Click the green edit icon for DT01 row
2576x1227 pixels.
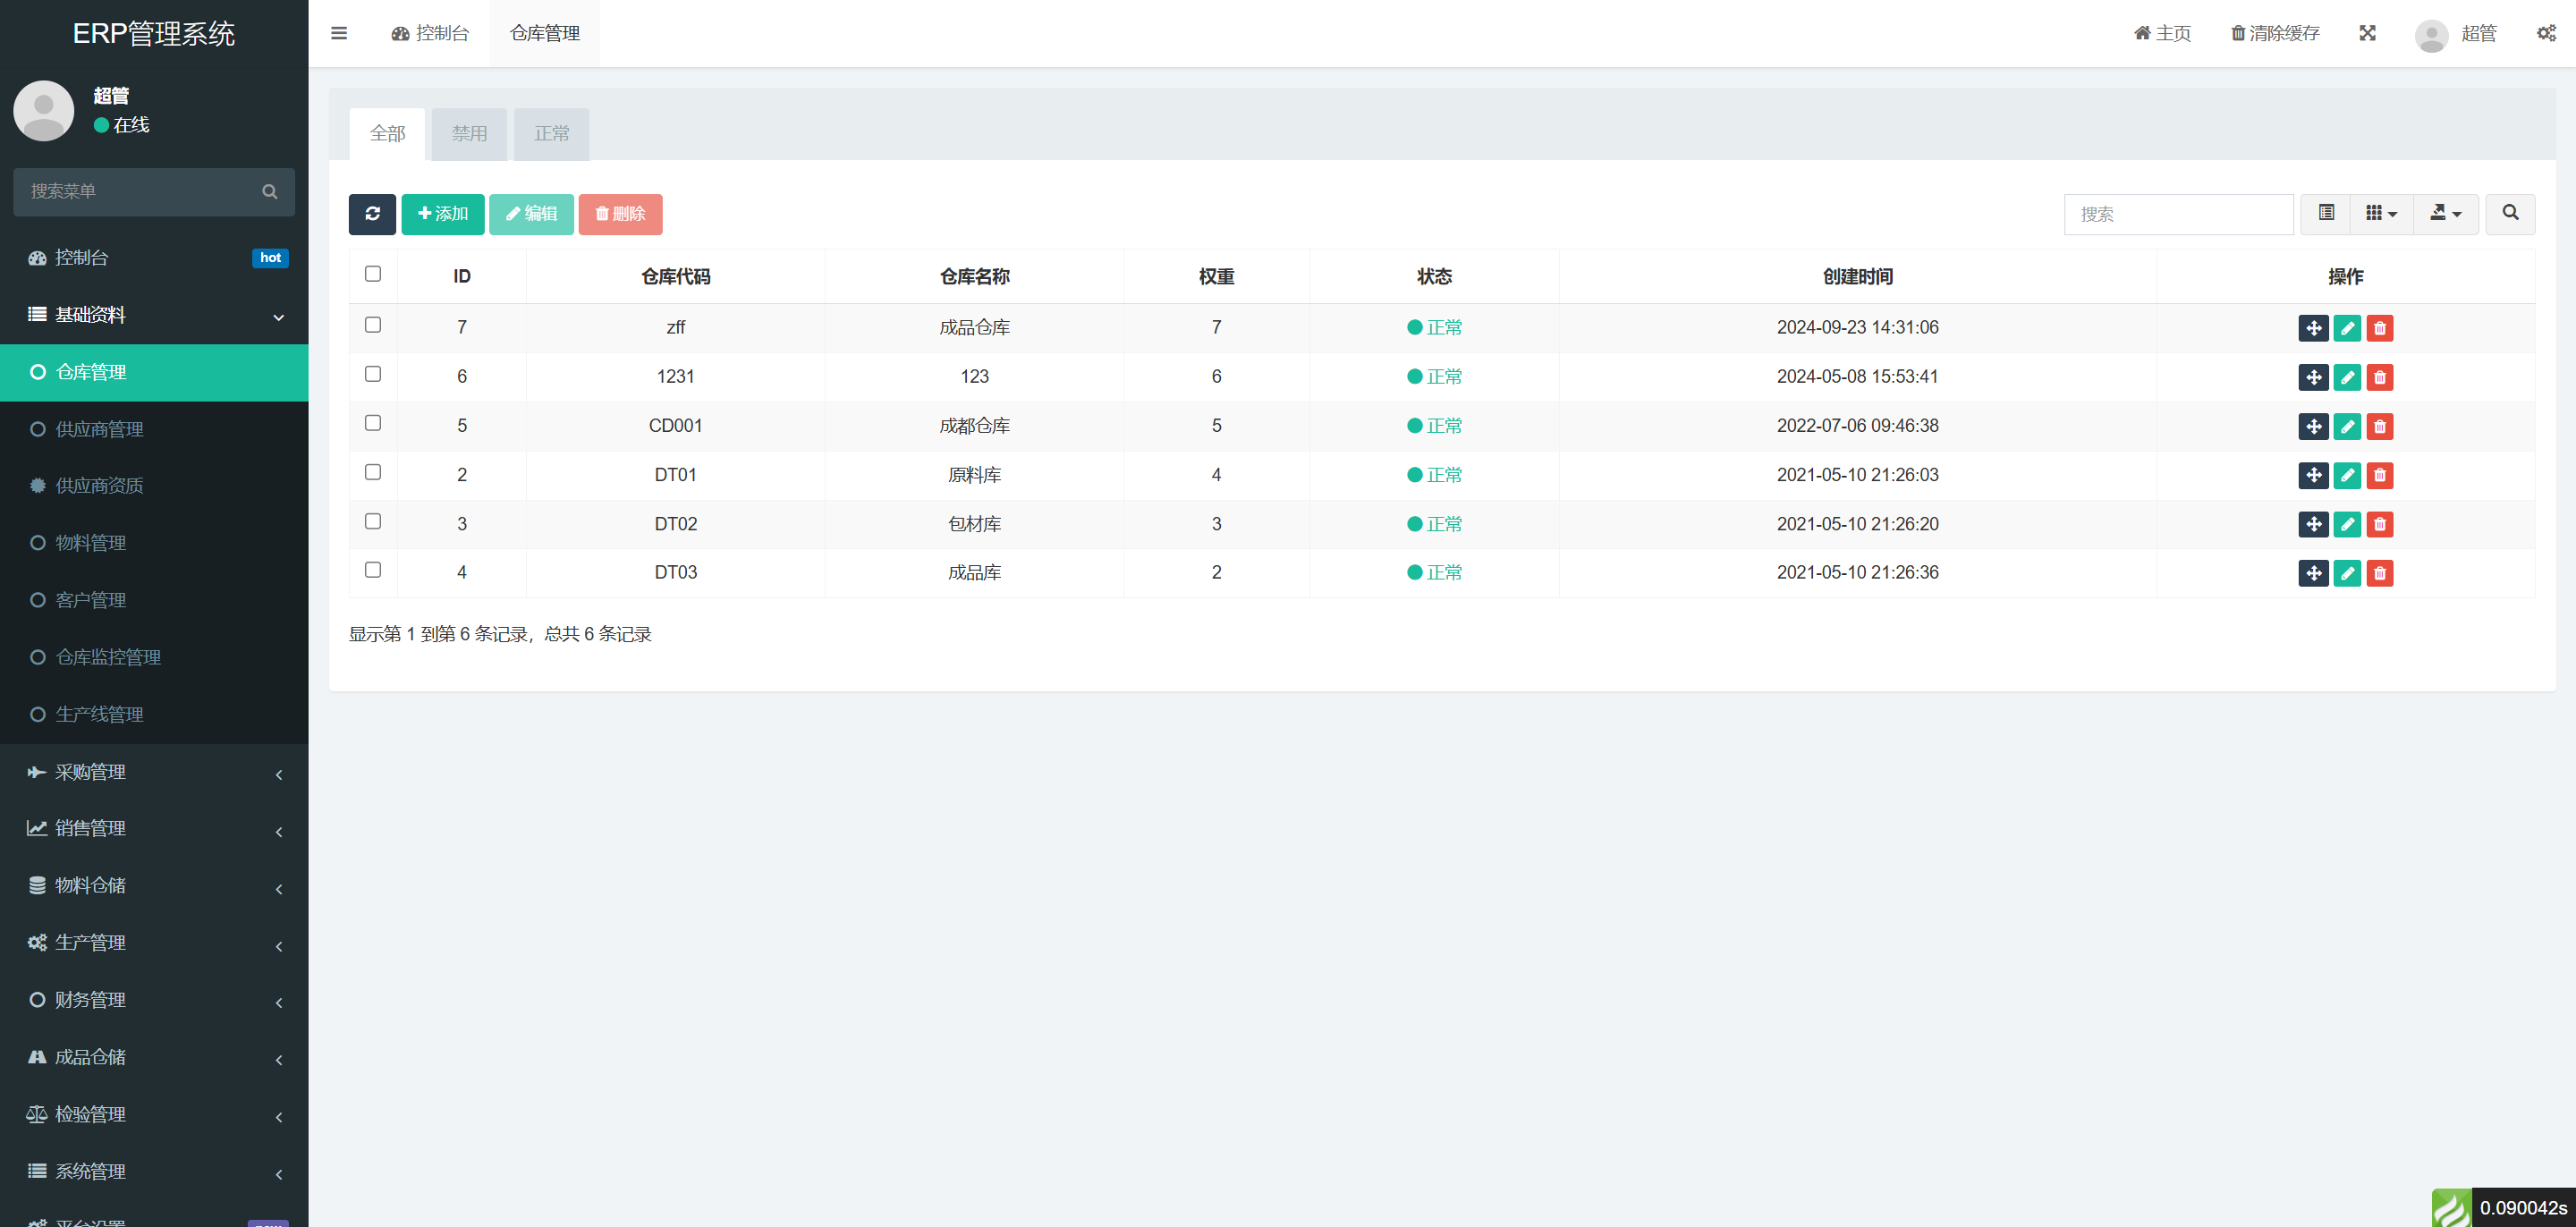[2347, 475]
